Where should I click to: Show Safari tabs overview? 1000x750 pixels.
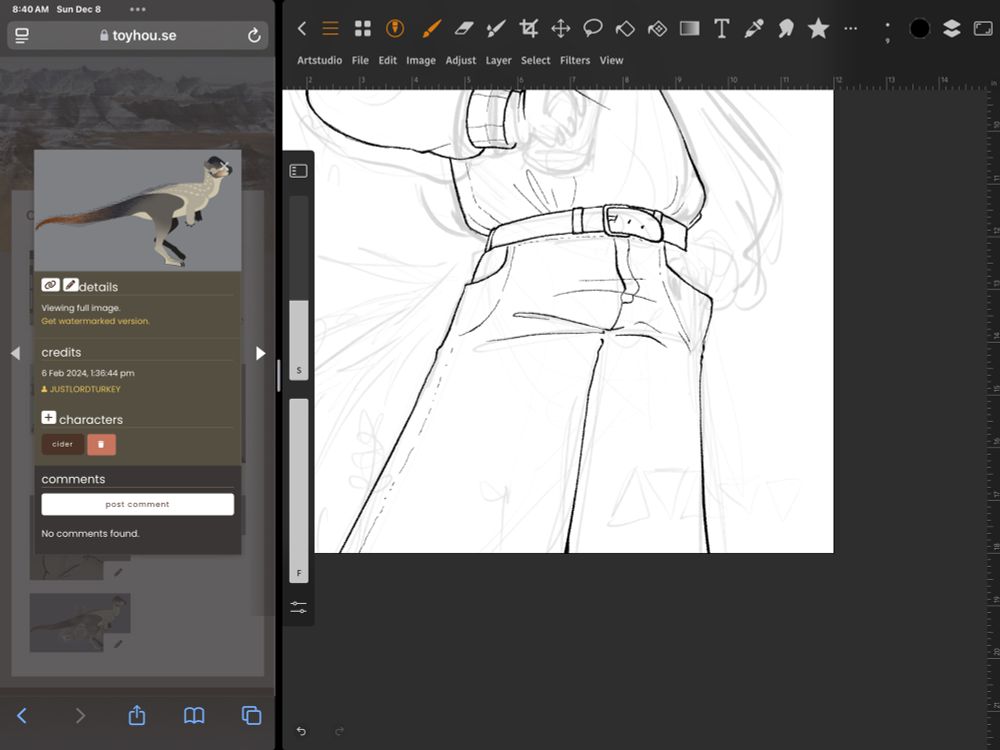[x=251, y=716]
